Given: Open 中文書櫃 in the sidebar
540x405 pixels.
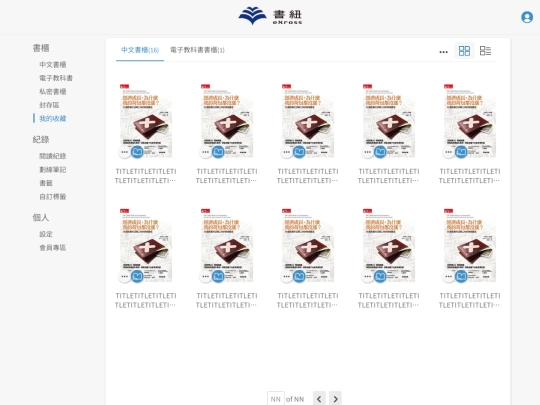Looking at the screenshot, I should (53, 64).
